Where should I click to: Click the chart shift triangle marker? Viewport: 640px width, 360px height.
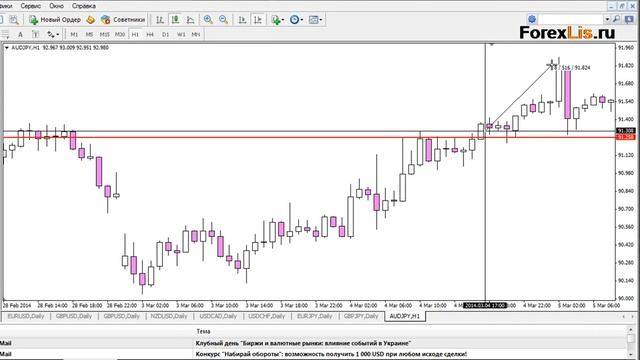tap(491, 44)
